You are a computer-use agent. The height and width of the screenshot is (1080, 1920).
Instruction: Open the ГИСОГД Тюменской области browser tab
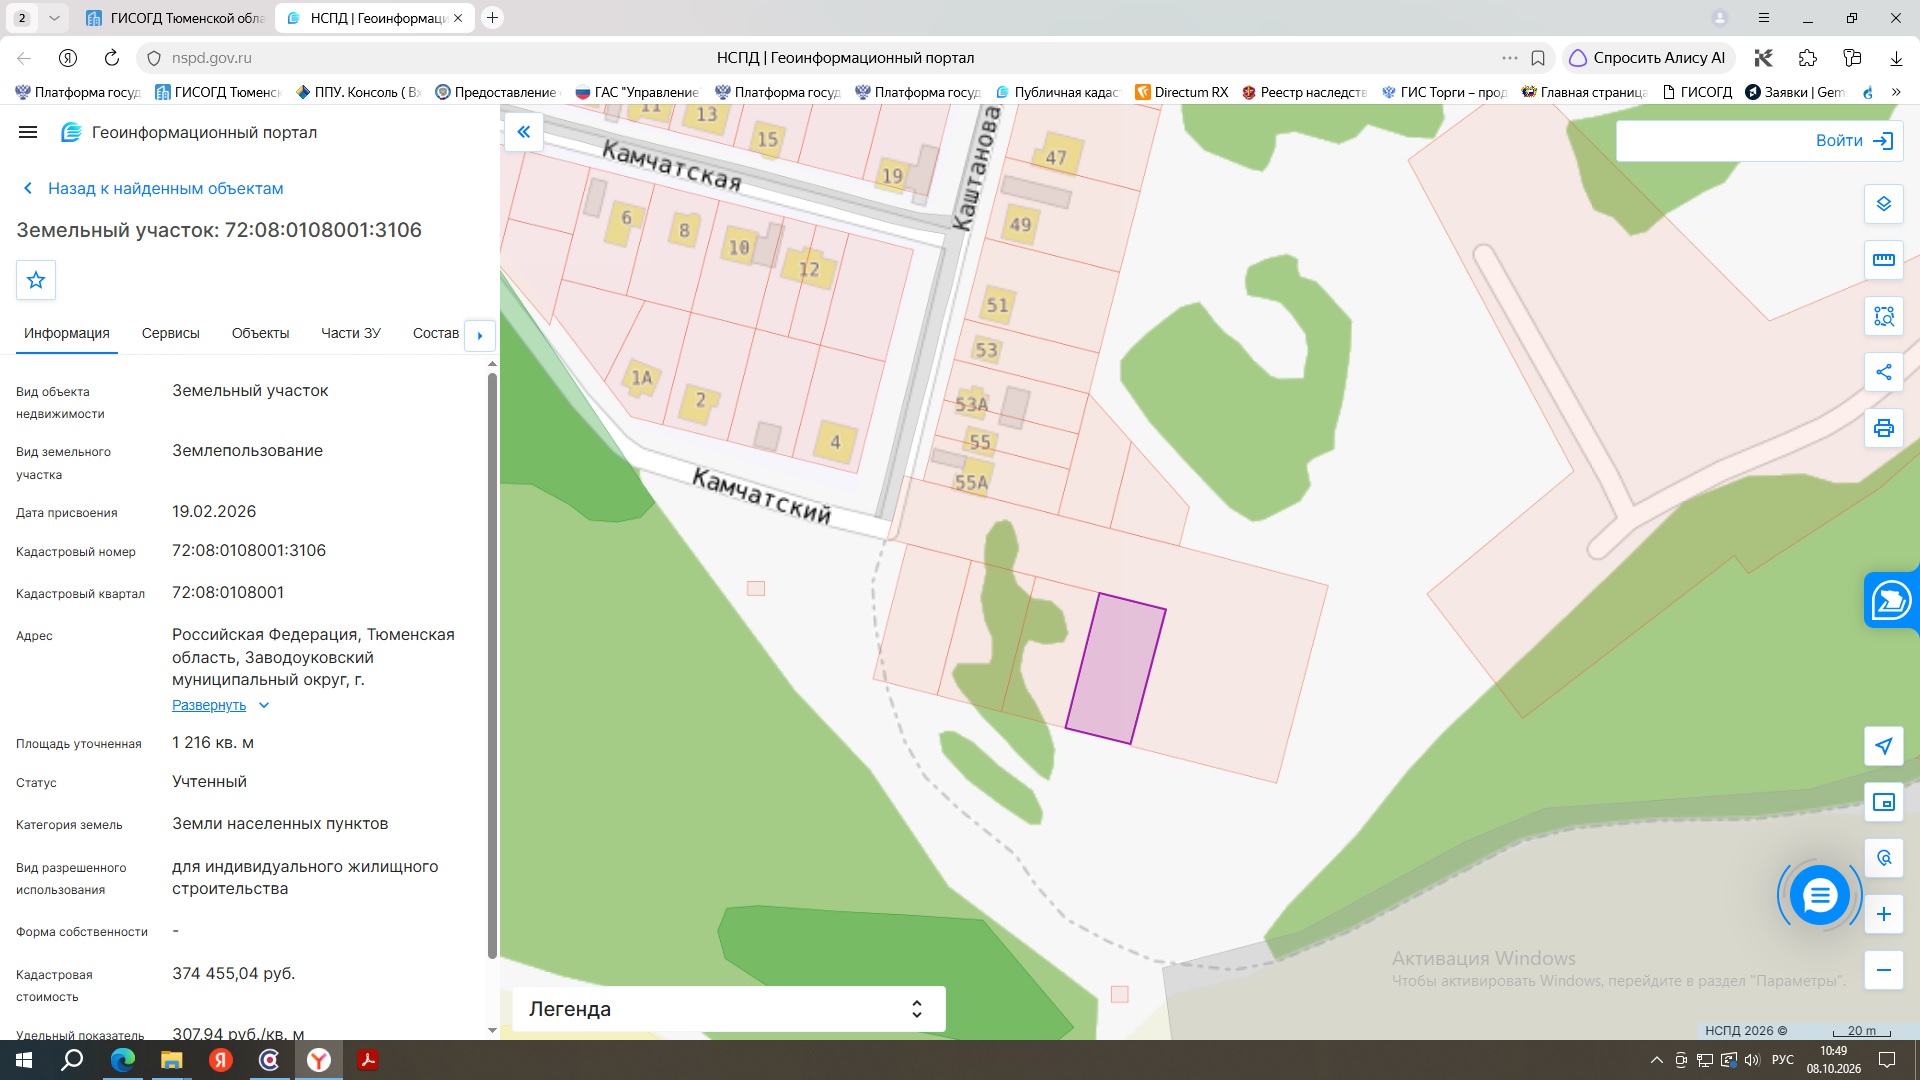(175, 18)
